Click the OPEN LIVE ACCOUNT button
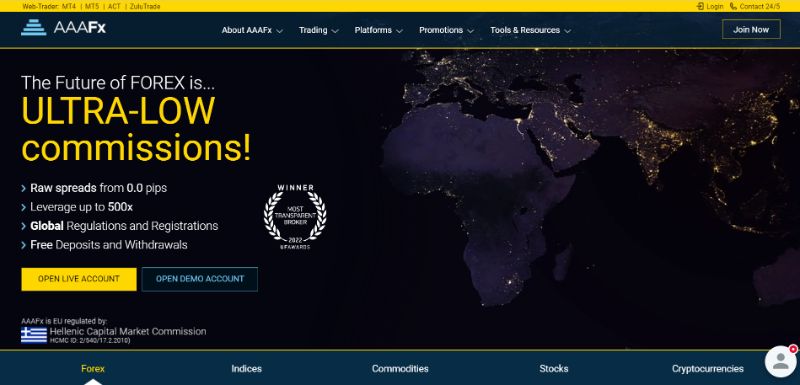Screen dimensions: 800x385 [x=79, y=279]
